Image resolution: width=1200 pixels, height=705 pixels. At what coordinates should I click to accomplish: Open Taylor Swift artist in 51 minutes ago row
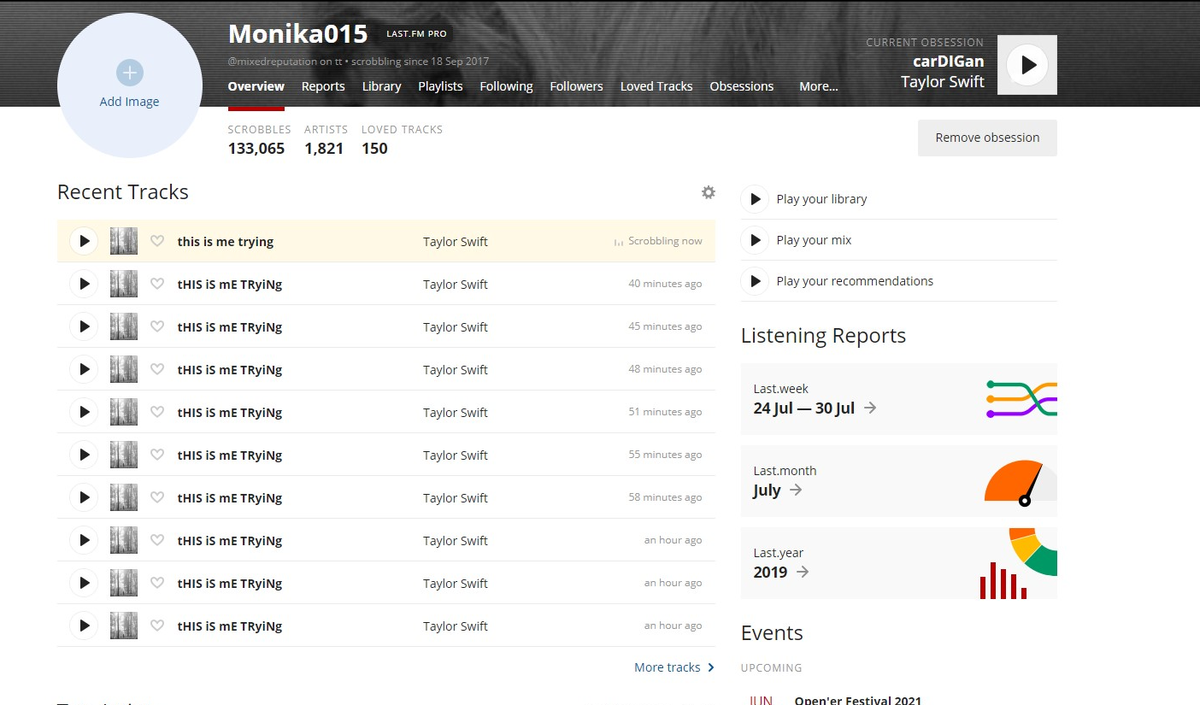click(455, 412)
